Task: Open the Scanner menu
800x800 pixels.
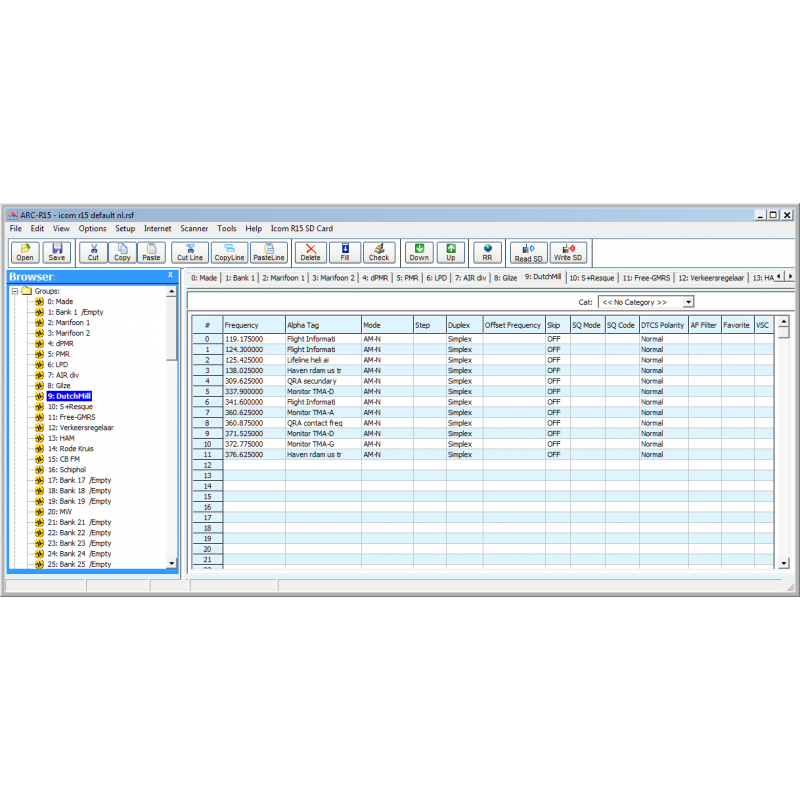Action: coord(194,228)
